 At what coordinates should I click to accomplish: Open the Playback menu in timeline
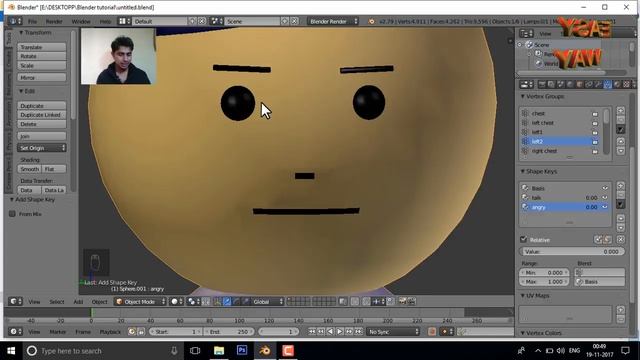[x=110, y=332]
